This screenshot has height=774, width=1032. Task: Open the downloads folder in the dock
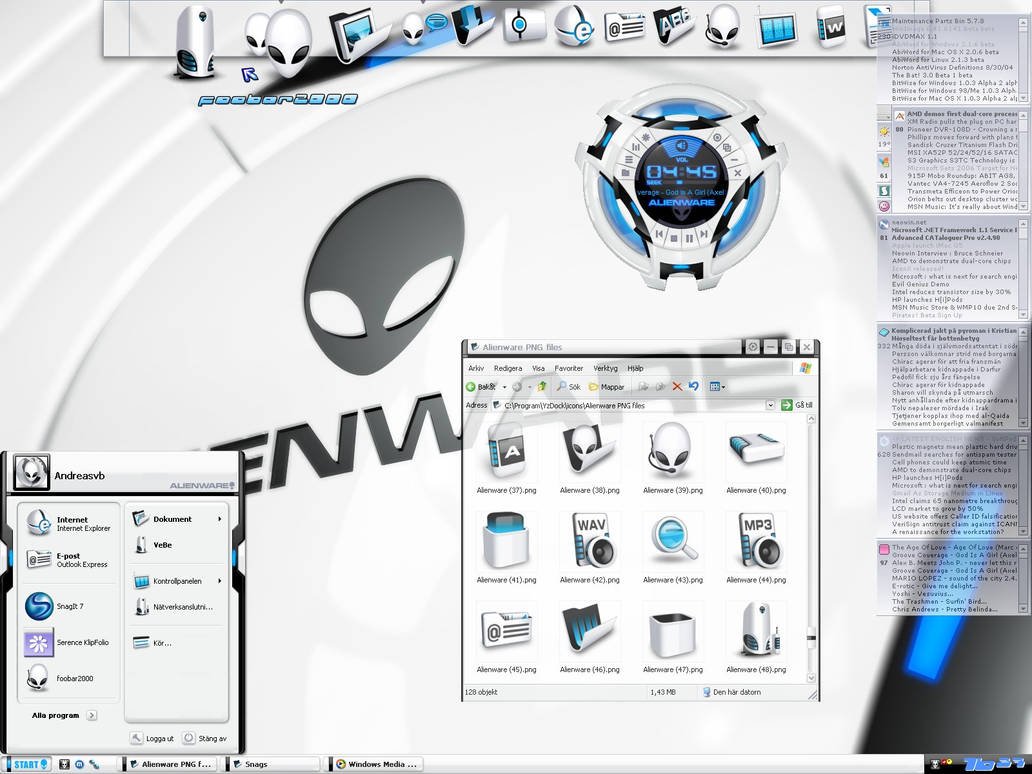pyautogui.click(x=472, y=24)
